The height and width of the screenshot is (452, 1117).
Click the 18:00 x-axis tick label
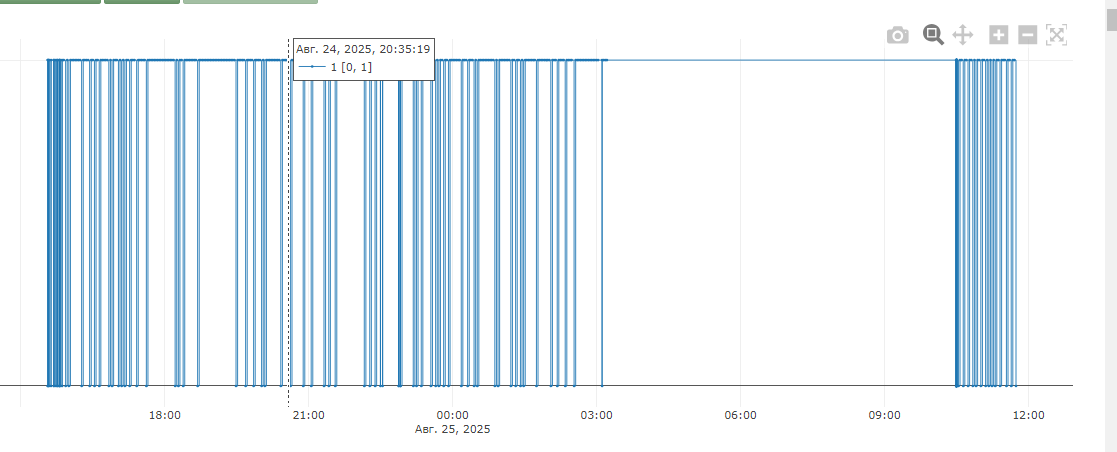coord(164,415)
